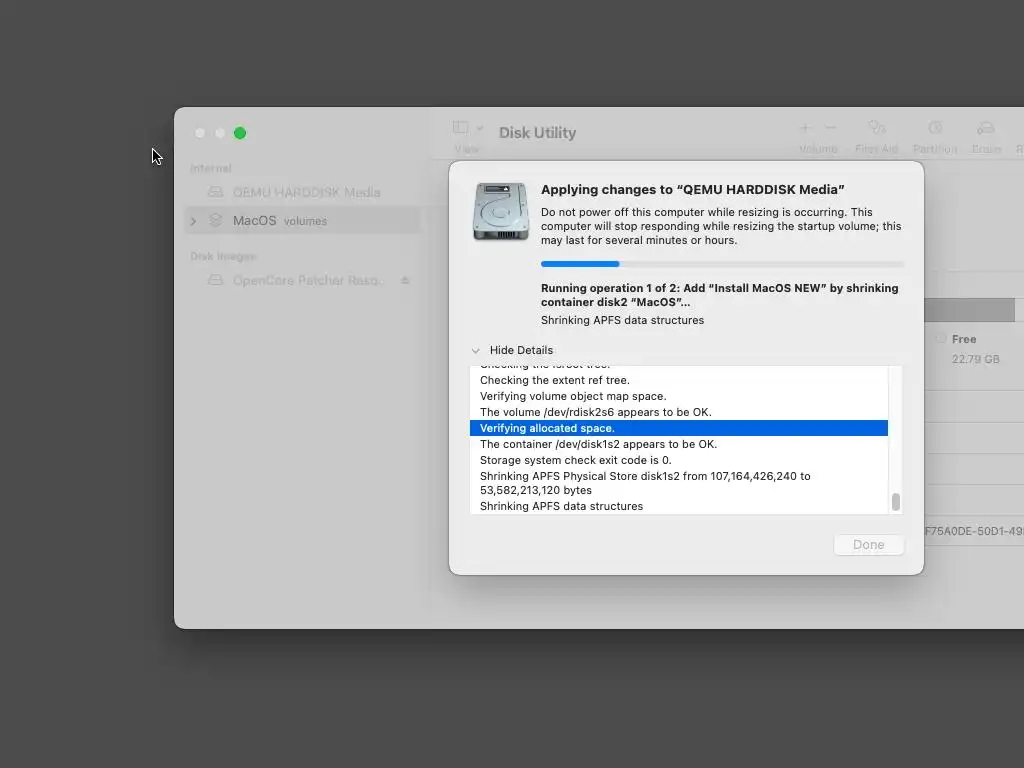Select 'The container /dev/disk1s2 appears to be OK.'
The image size is (1024, 768).
679,444
